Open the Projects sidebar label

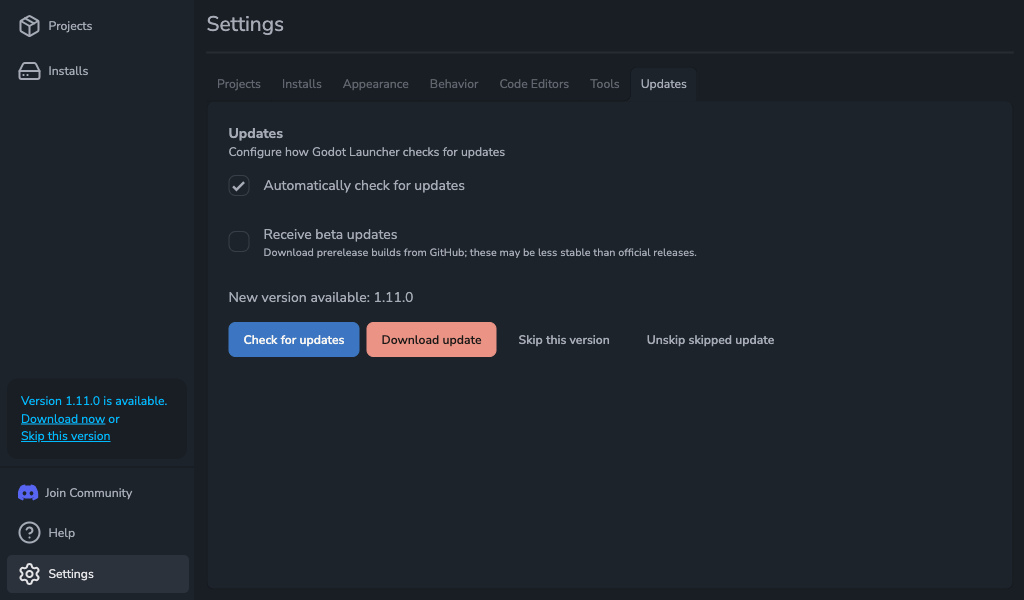pyautogui.click(x=70, y=26)
